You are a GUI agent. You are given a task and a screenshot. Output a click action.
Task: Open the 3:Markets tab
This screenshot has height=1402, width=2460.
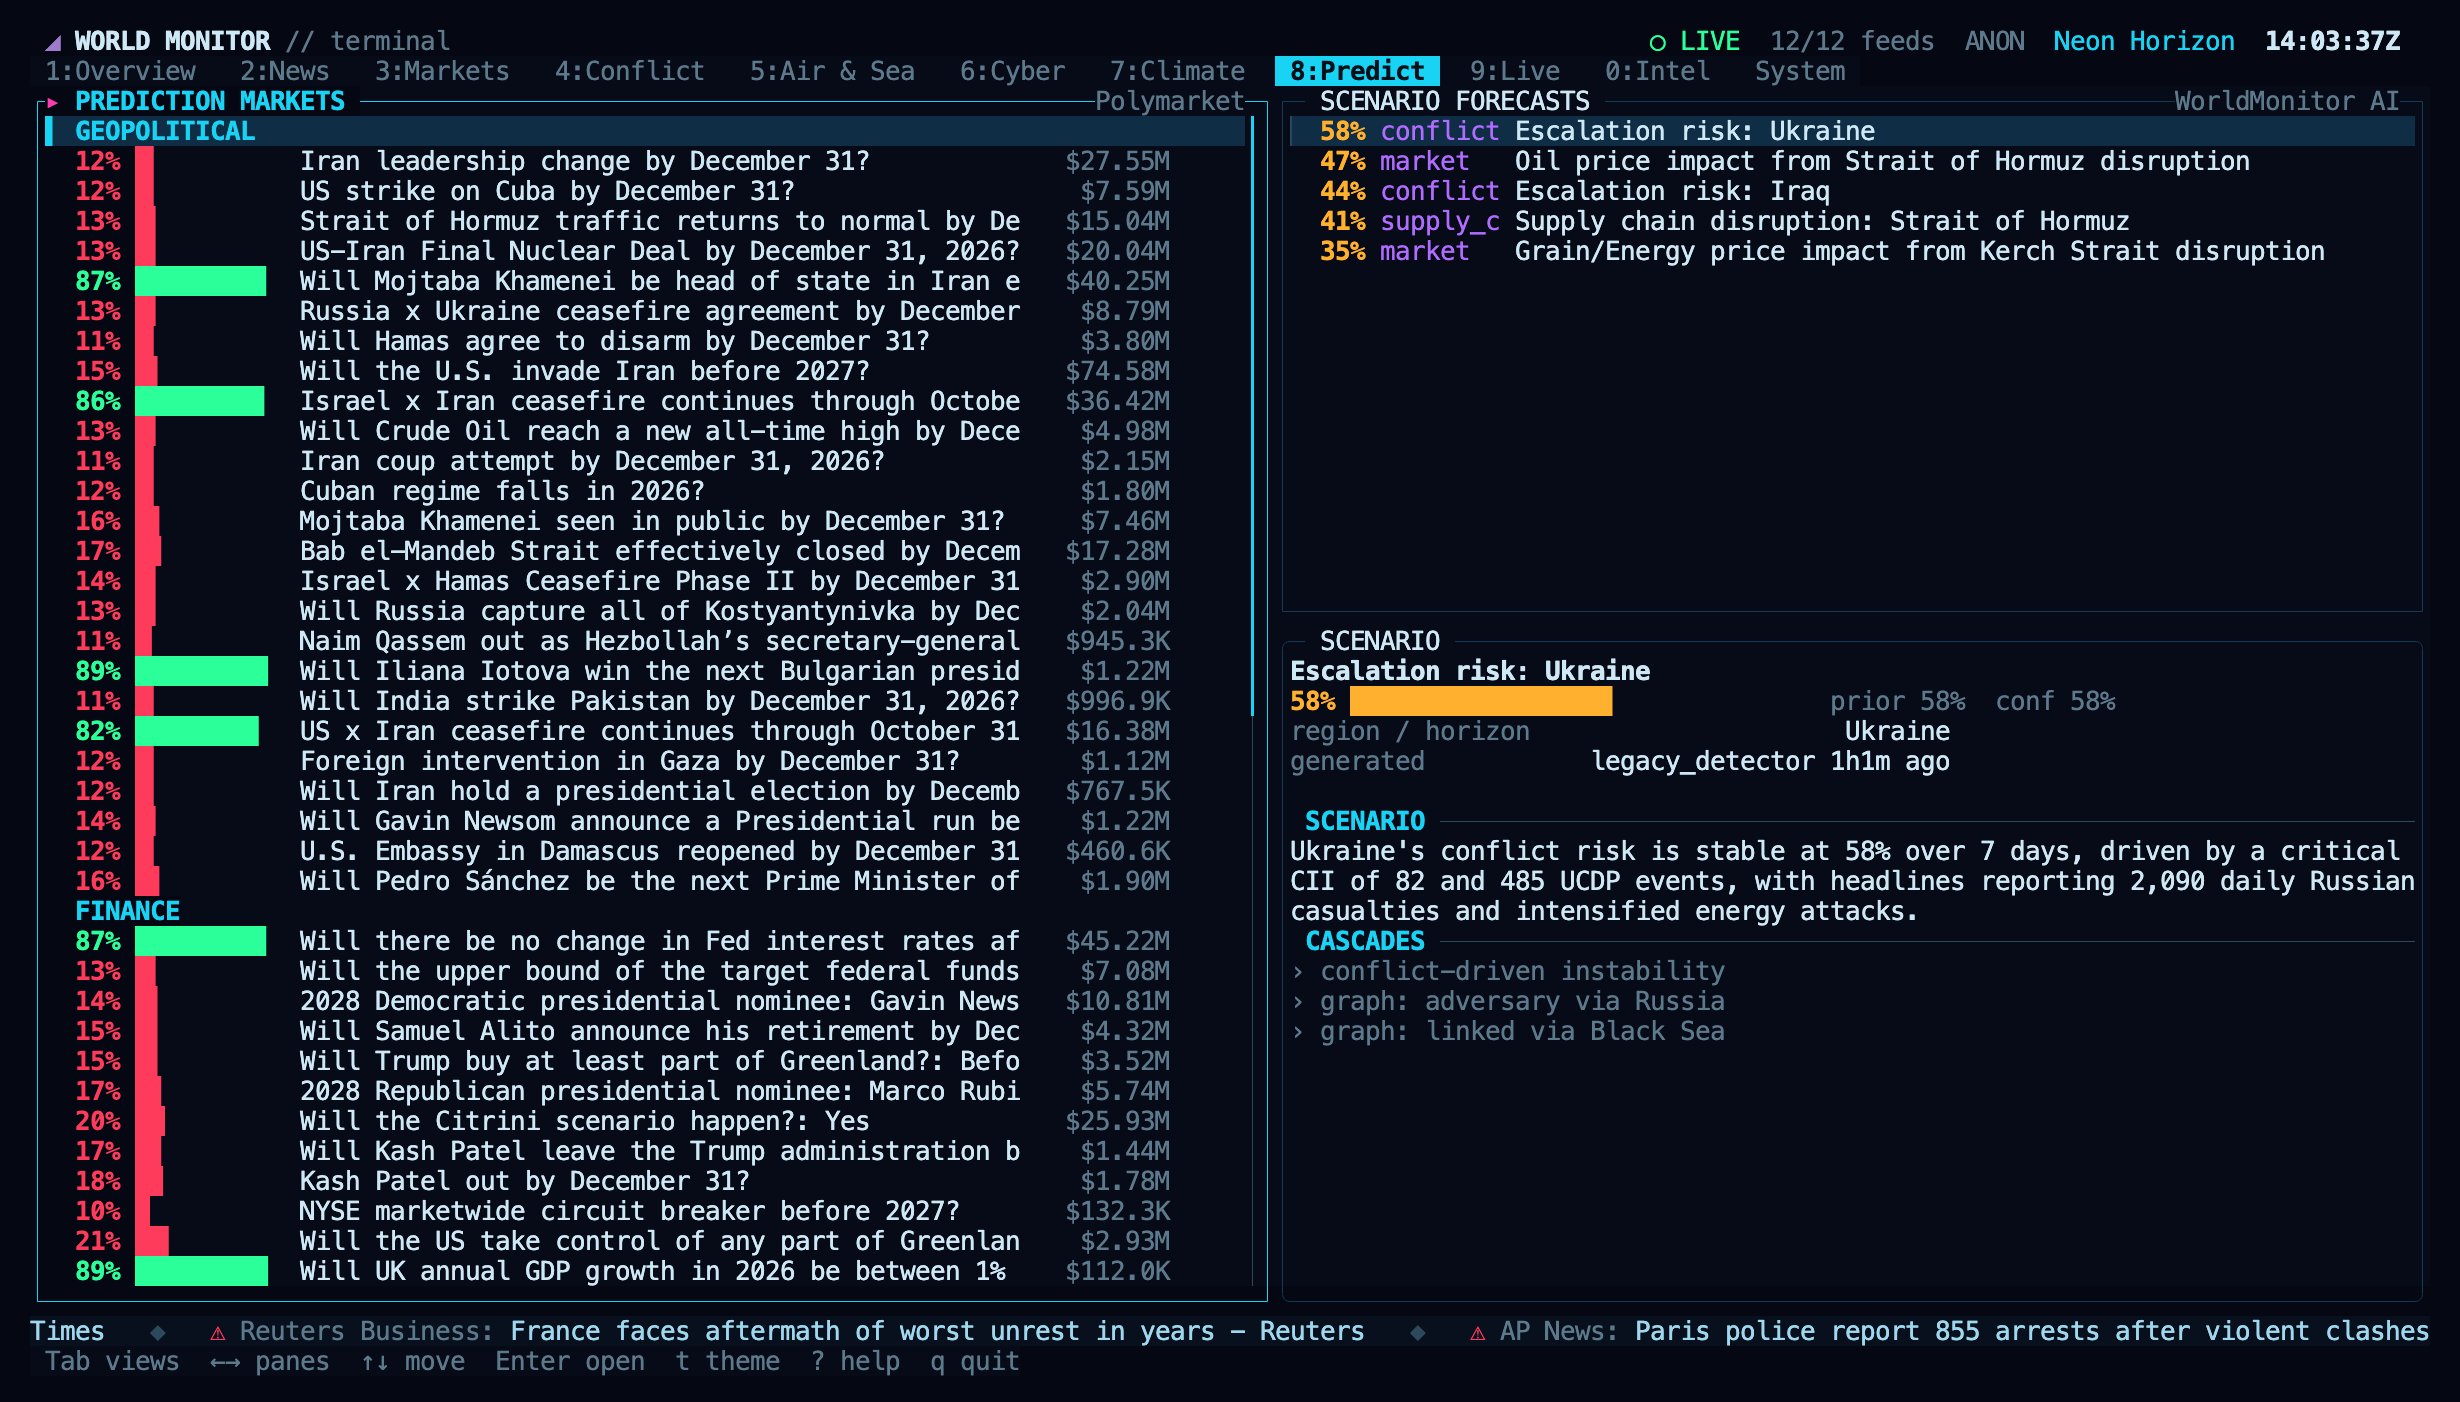[x=442, y=71]
